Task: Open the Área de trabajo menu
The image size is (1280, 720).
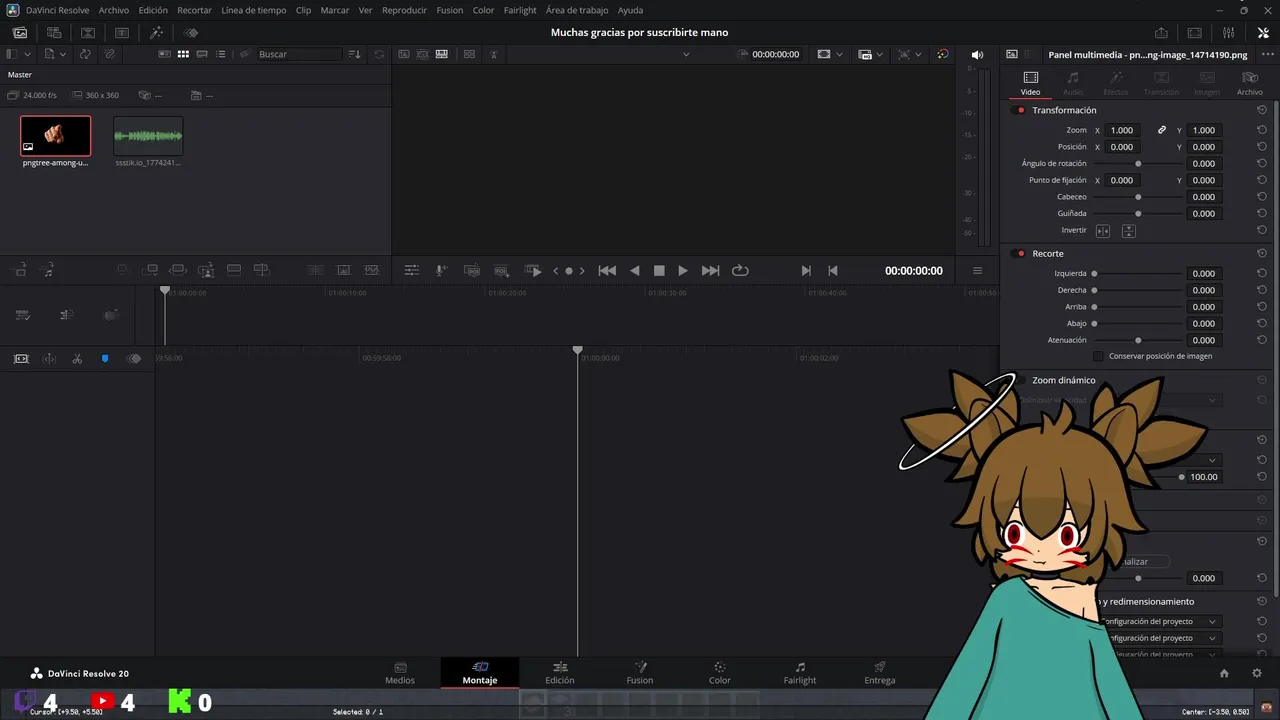Action: 577,10
